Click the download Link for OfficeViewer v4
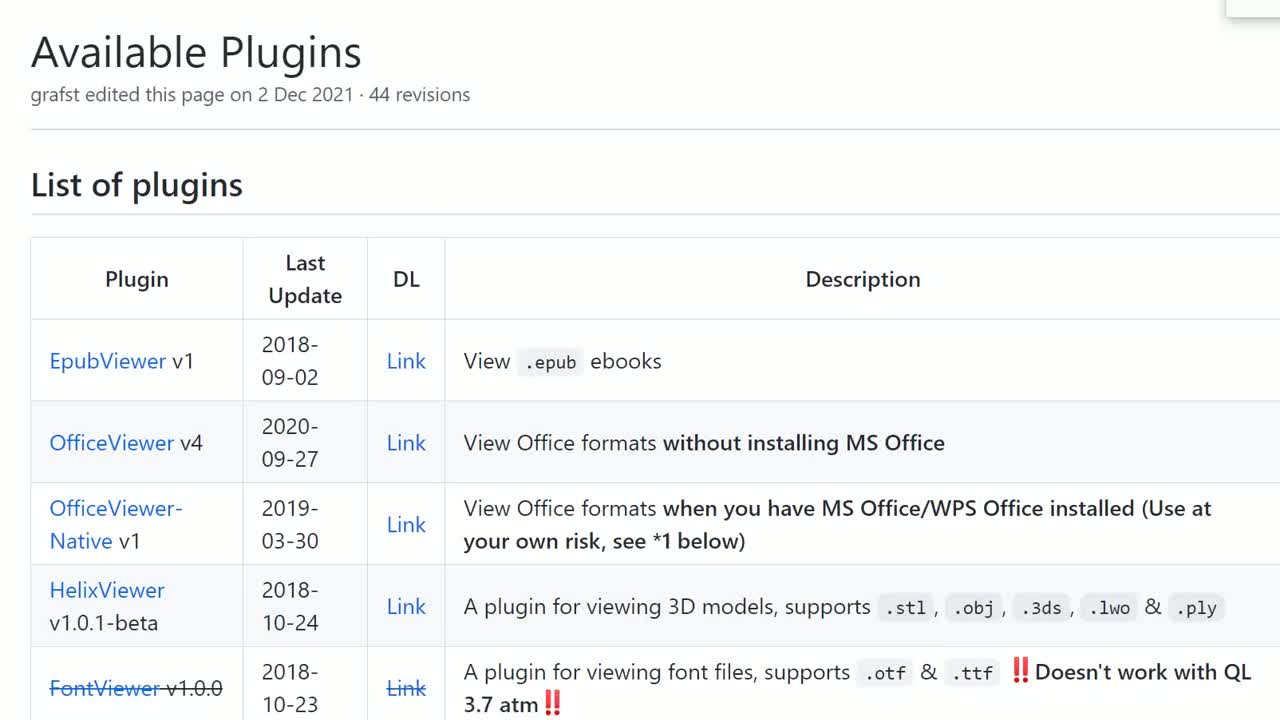Viewport: 1280px width, 720px height. click(406, 443)
